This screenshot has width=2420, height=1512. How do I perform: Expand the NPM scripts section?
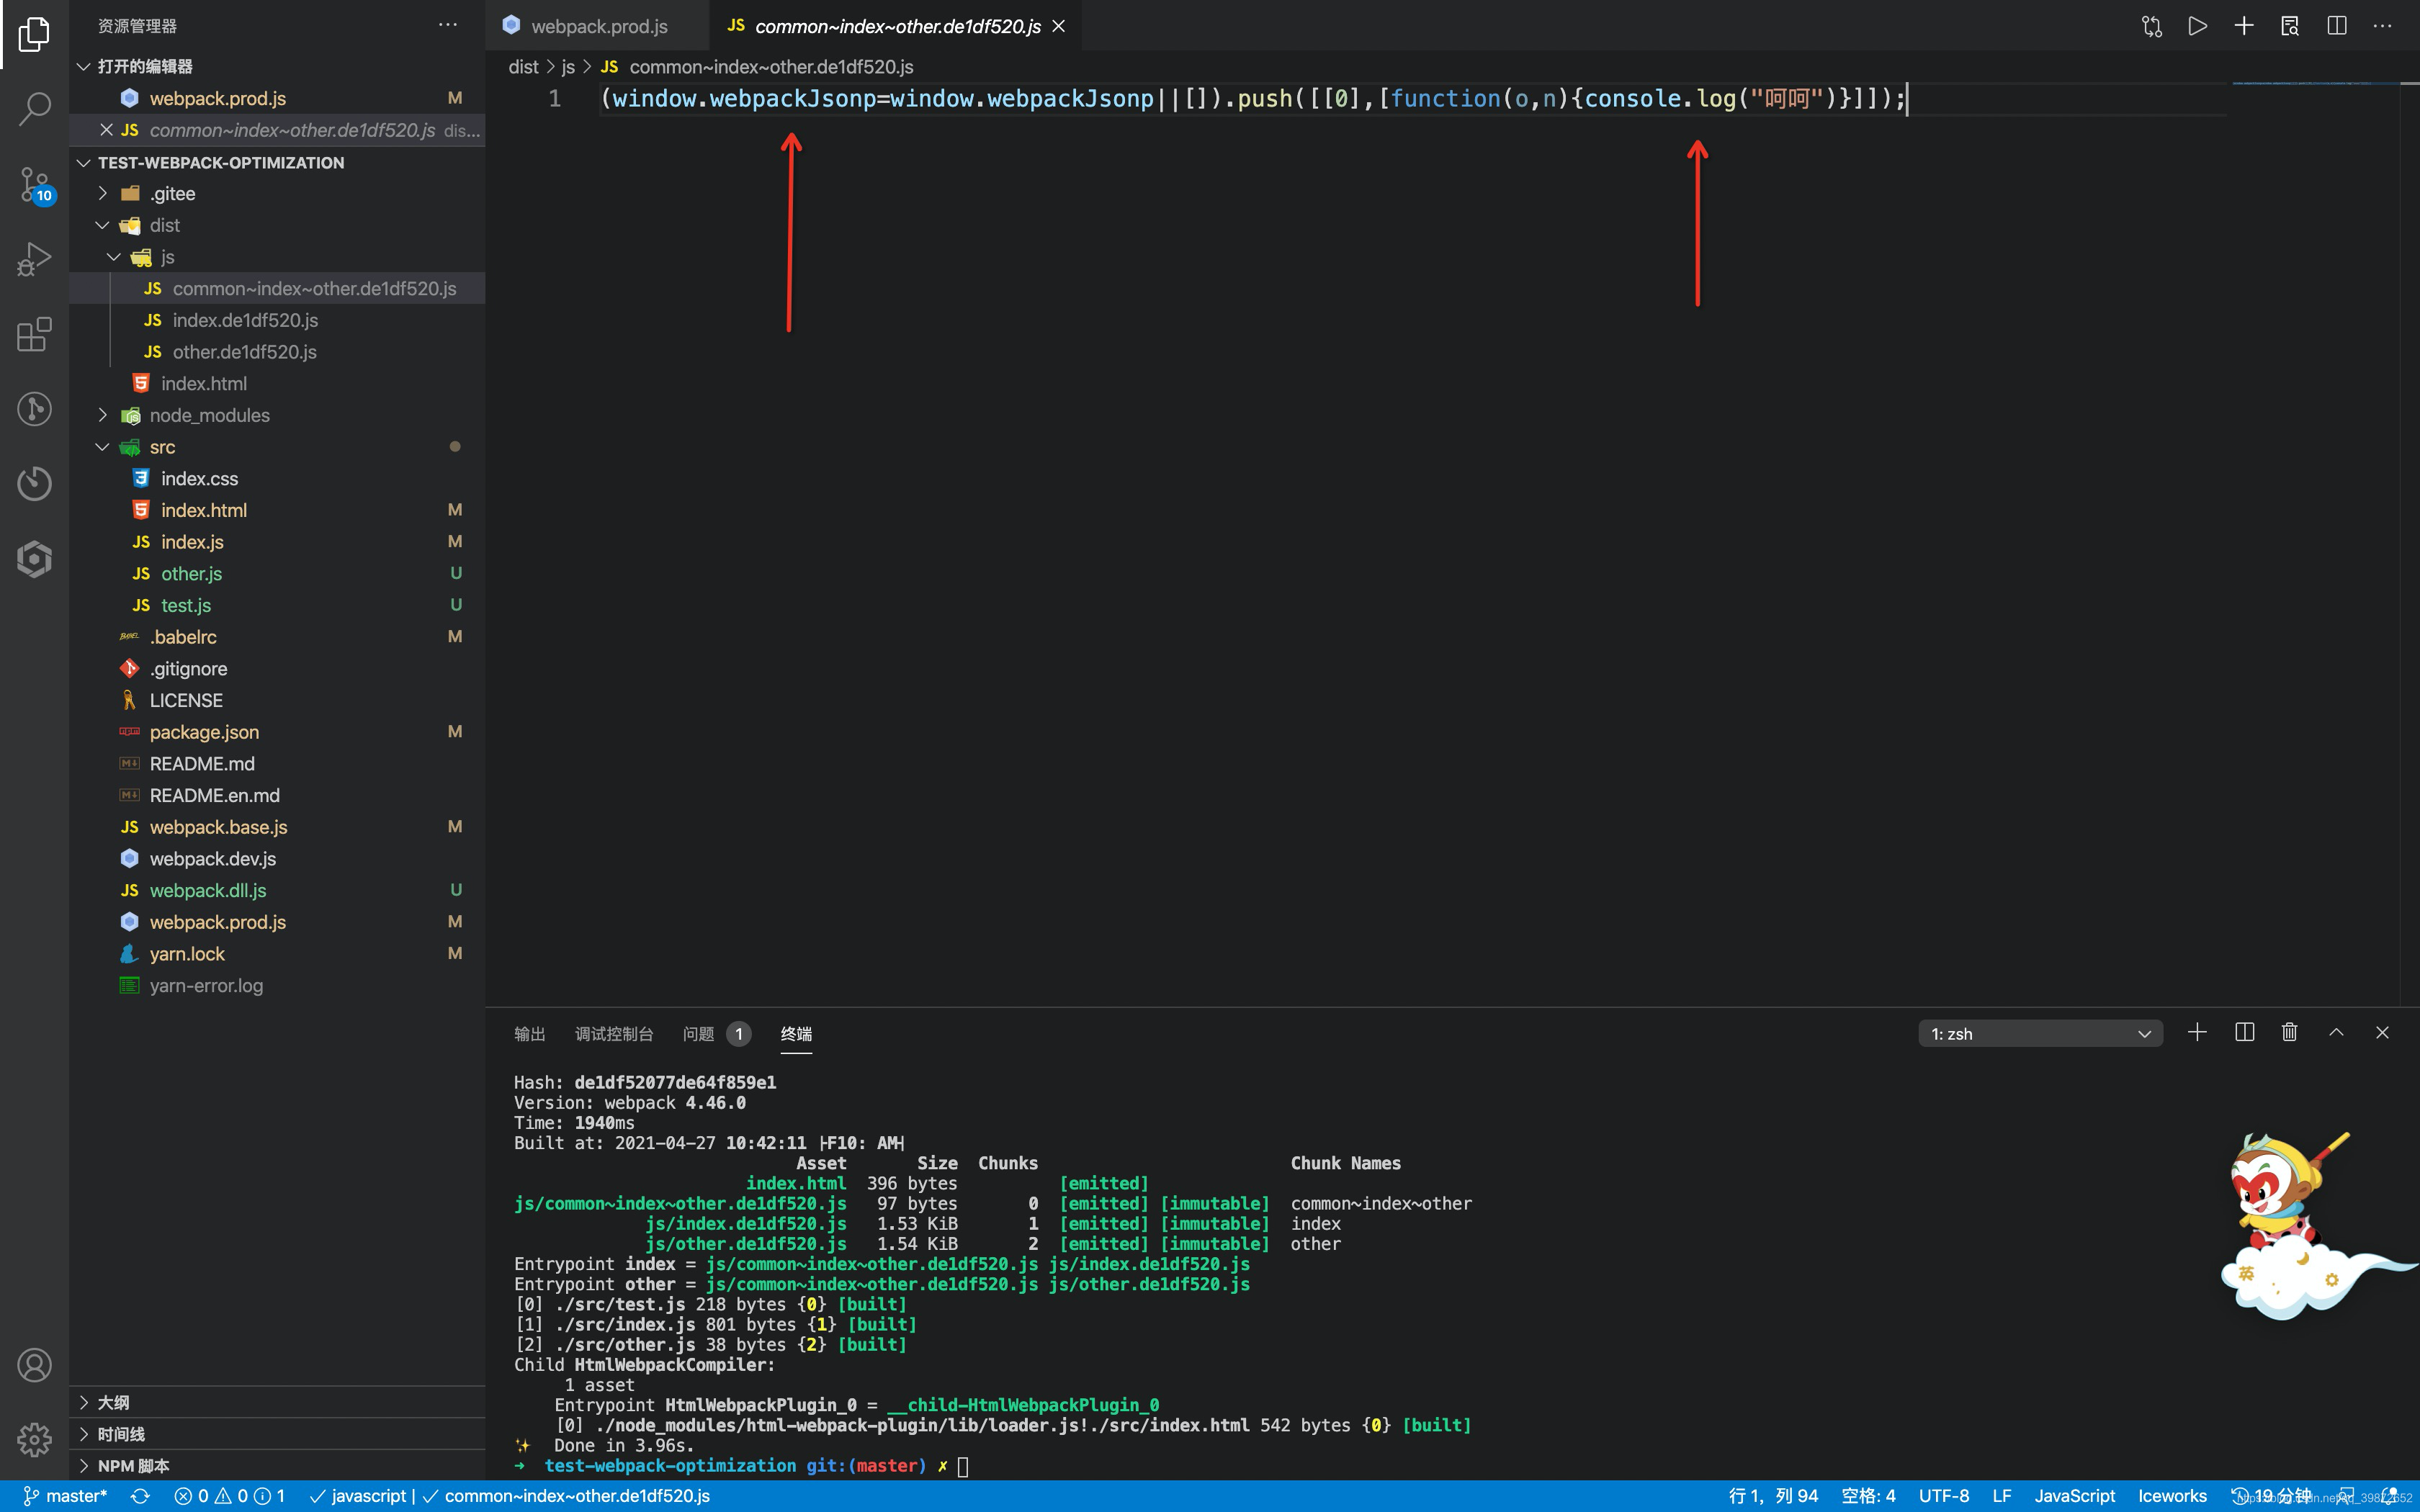point(277,1466)
